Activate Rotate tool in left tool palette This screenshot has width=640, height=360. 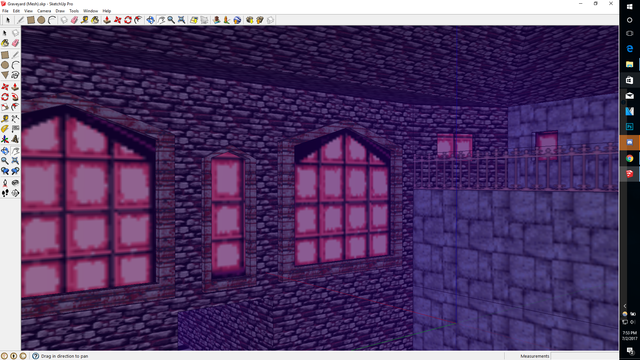tap(5, 97)
